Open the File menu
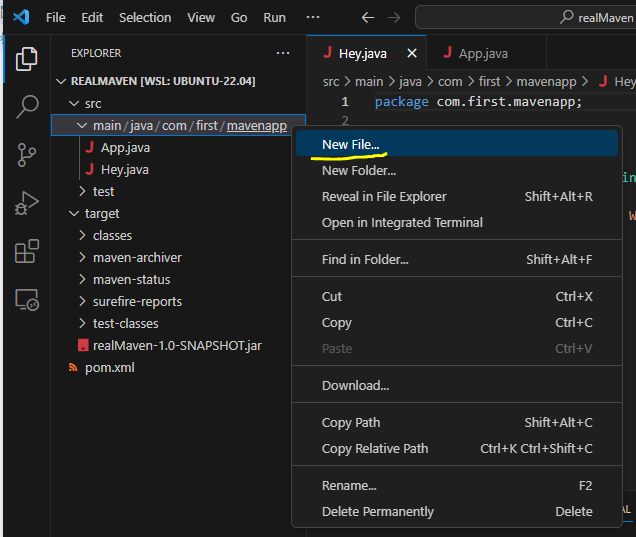 pyautogui.click(x=56, y=17)
